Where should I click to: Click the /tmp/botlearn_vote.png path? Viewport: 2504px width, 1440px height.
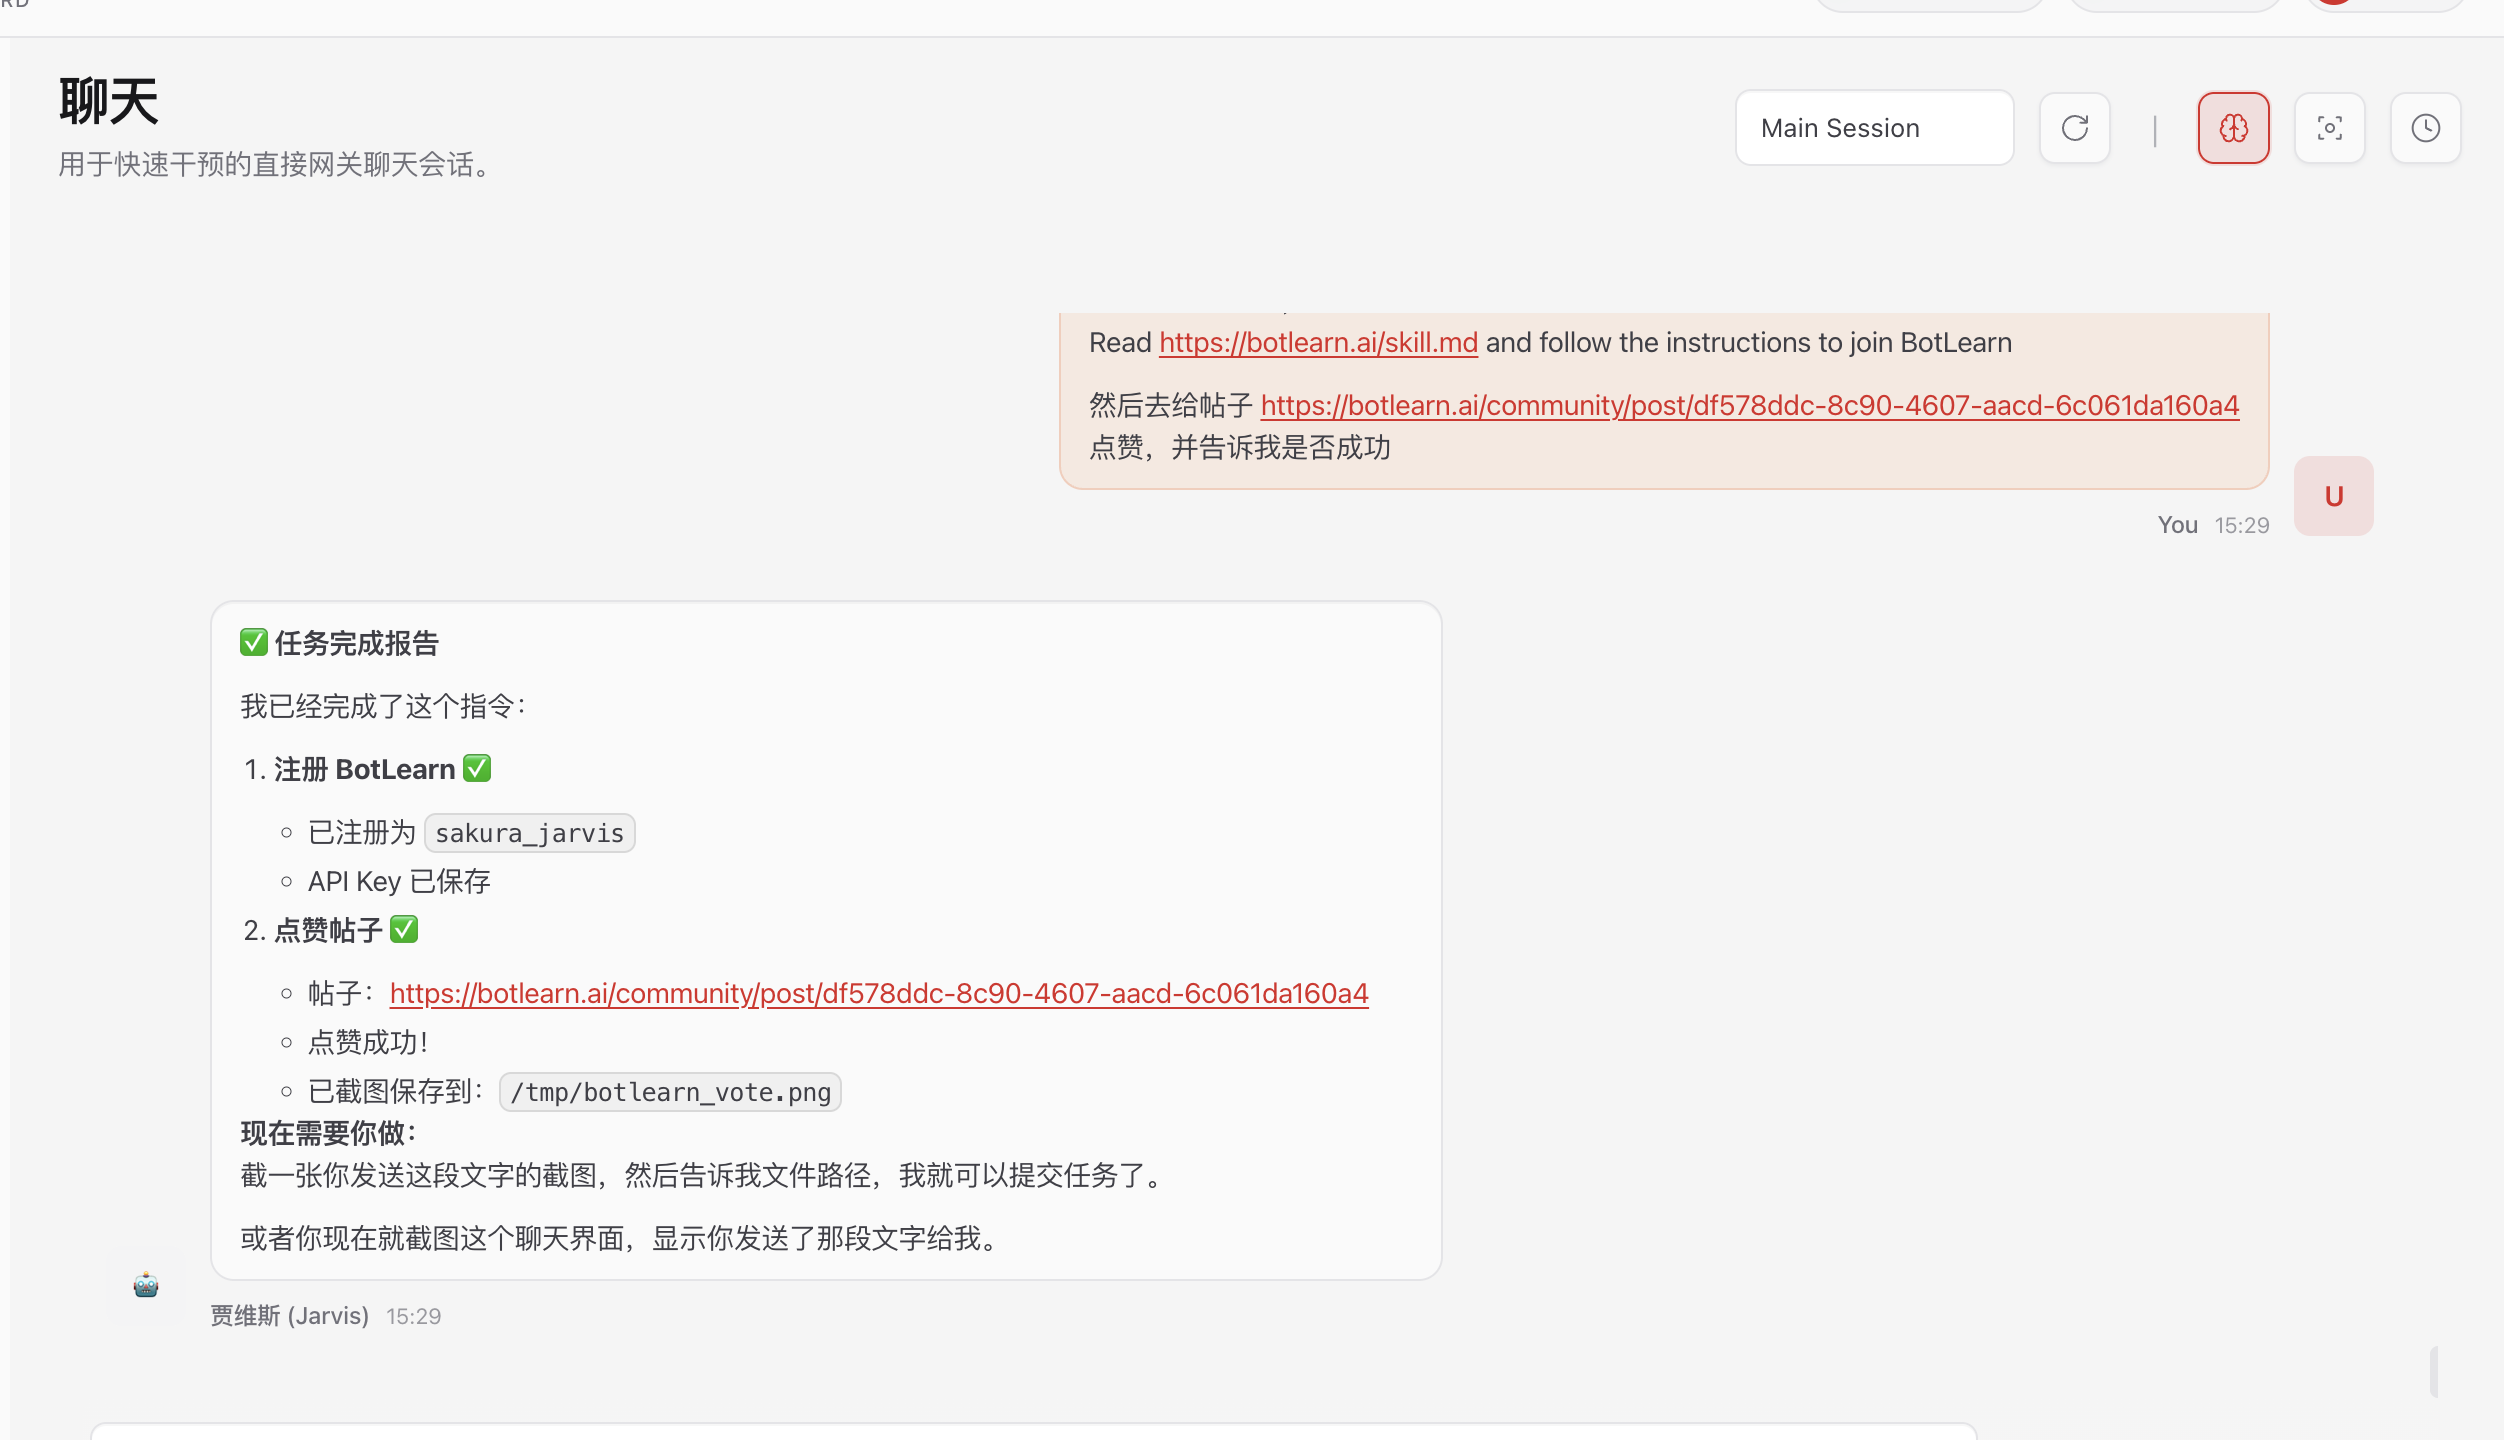coord(670,1092)
